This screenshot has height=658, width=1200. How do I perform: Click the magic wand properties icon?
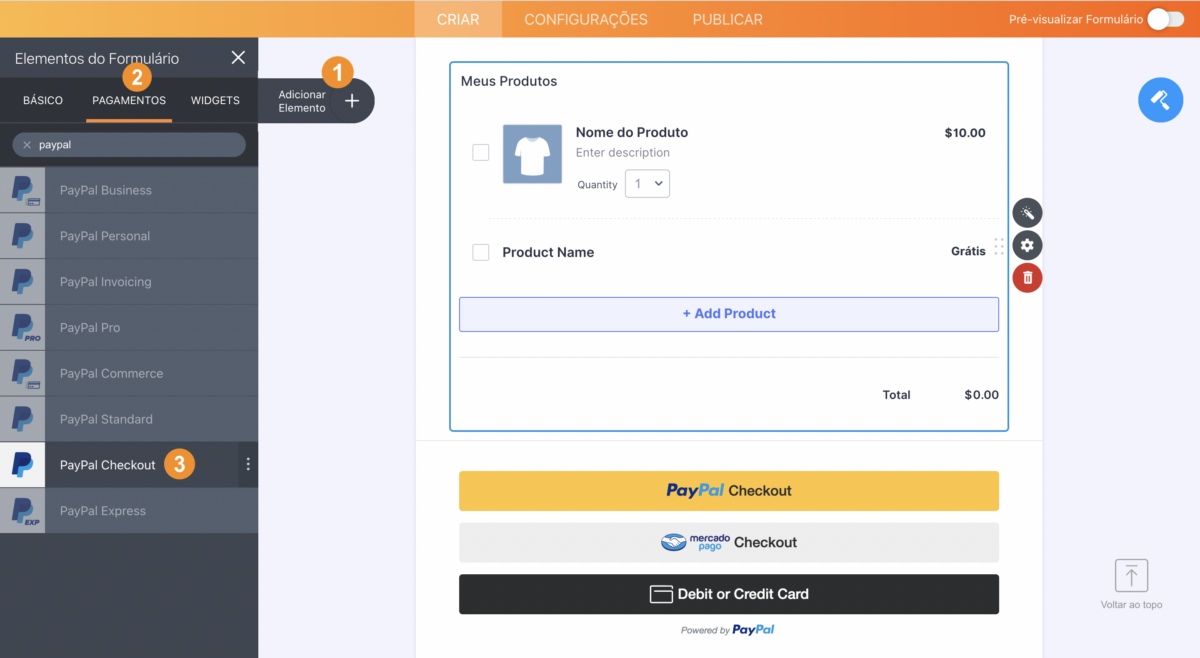point(1027,212)
